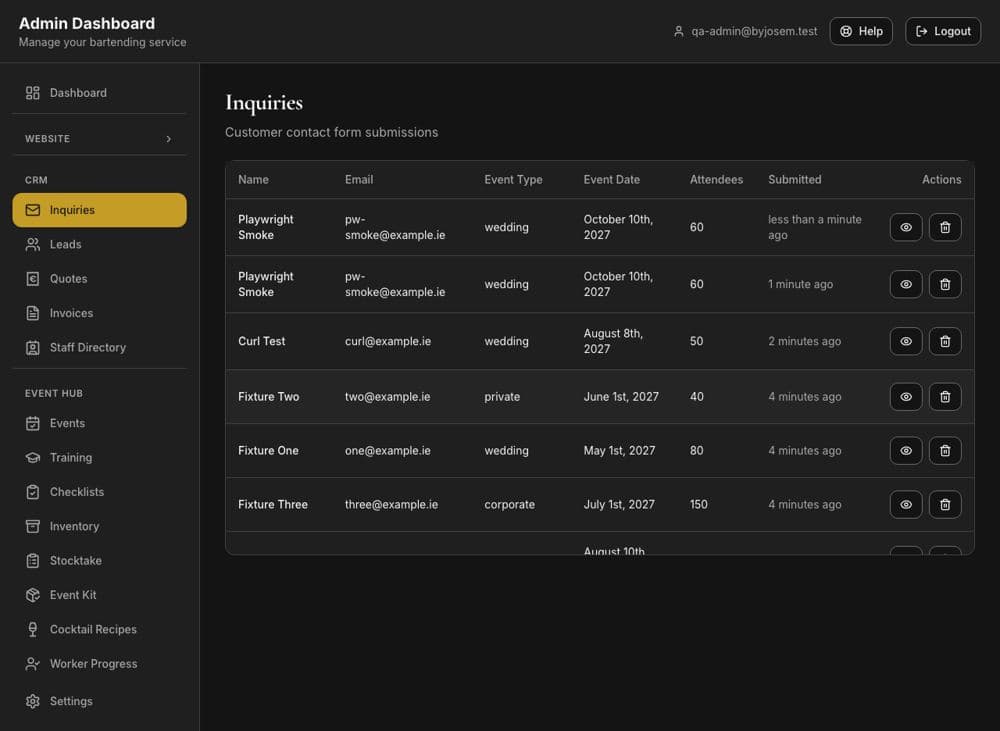Click the three@example.ie email cell
Viewport: 1000px width, 731px height.
click(x=391, y=505)
